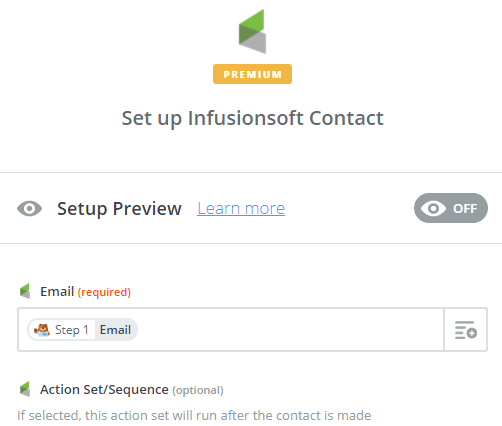Select the Step 1 Email mapped field pill
The image size is (502, 426).
[82, 330]
